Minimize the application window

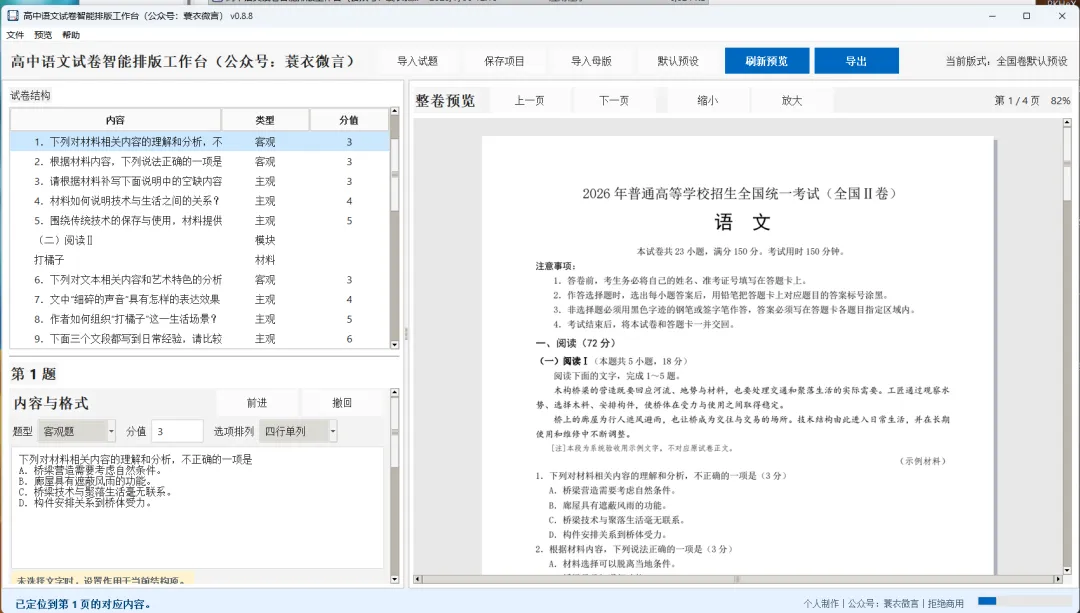[993, 15]
